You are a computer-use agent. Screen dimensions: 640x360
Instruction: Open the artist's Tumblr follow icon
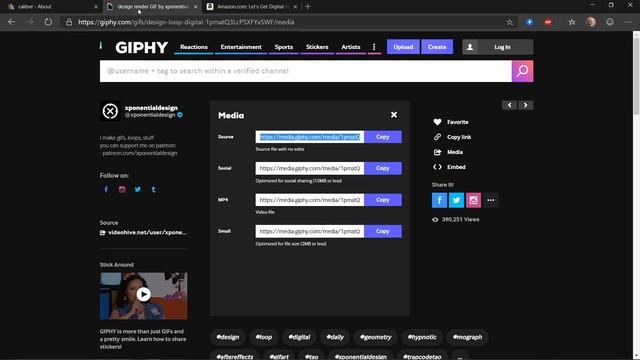[154, 189]
